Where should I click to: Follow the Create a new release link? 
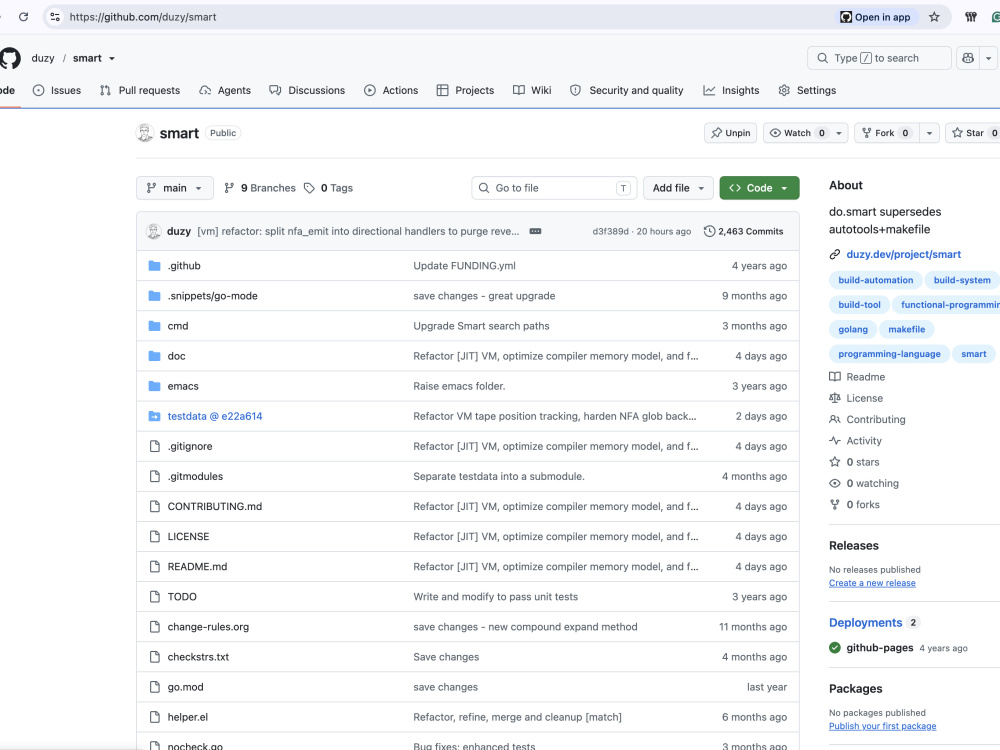point(872,583)
